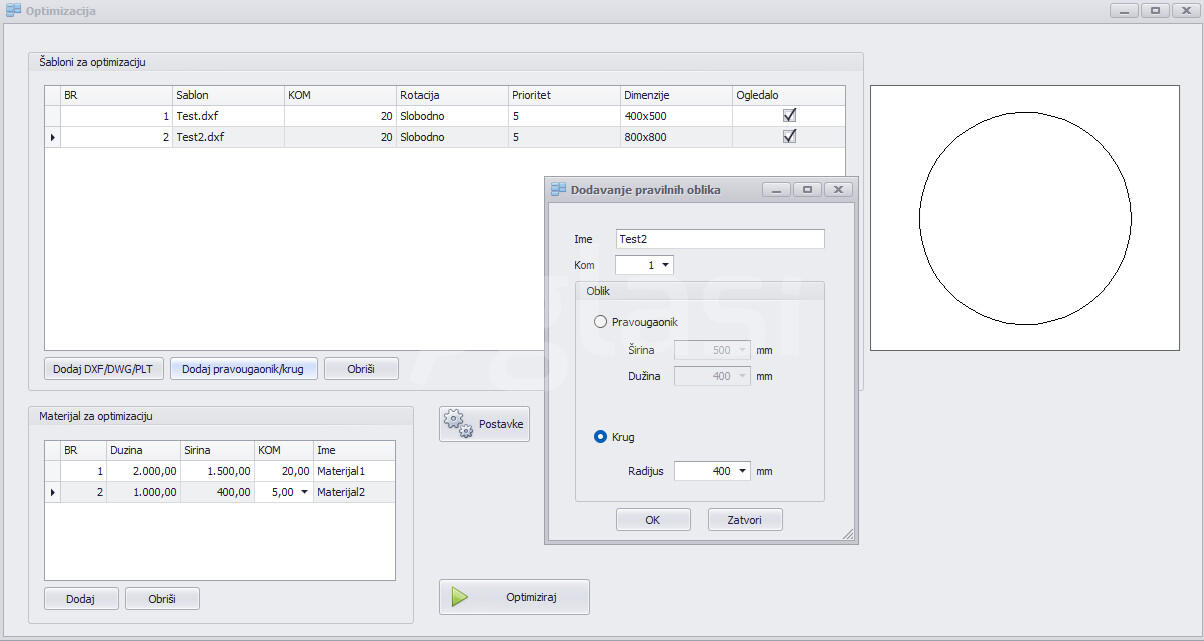Image resolution: width=1204 pixels, height=641 pixels.
Task: Confirm the shape dialog with OK
Action: [653, 520]
